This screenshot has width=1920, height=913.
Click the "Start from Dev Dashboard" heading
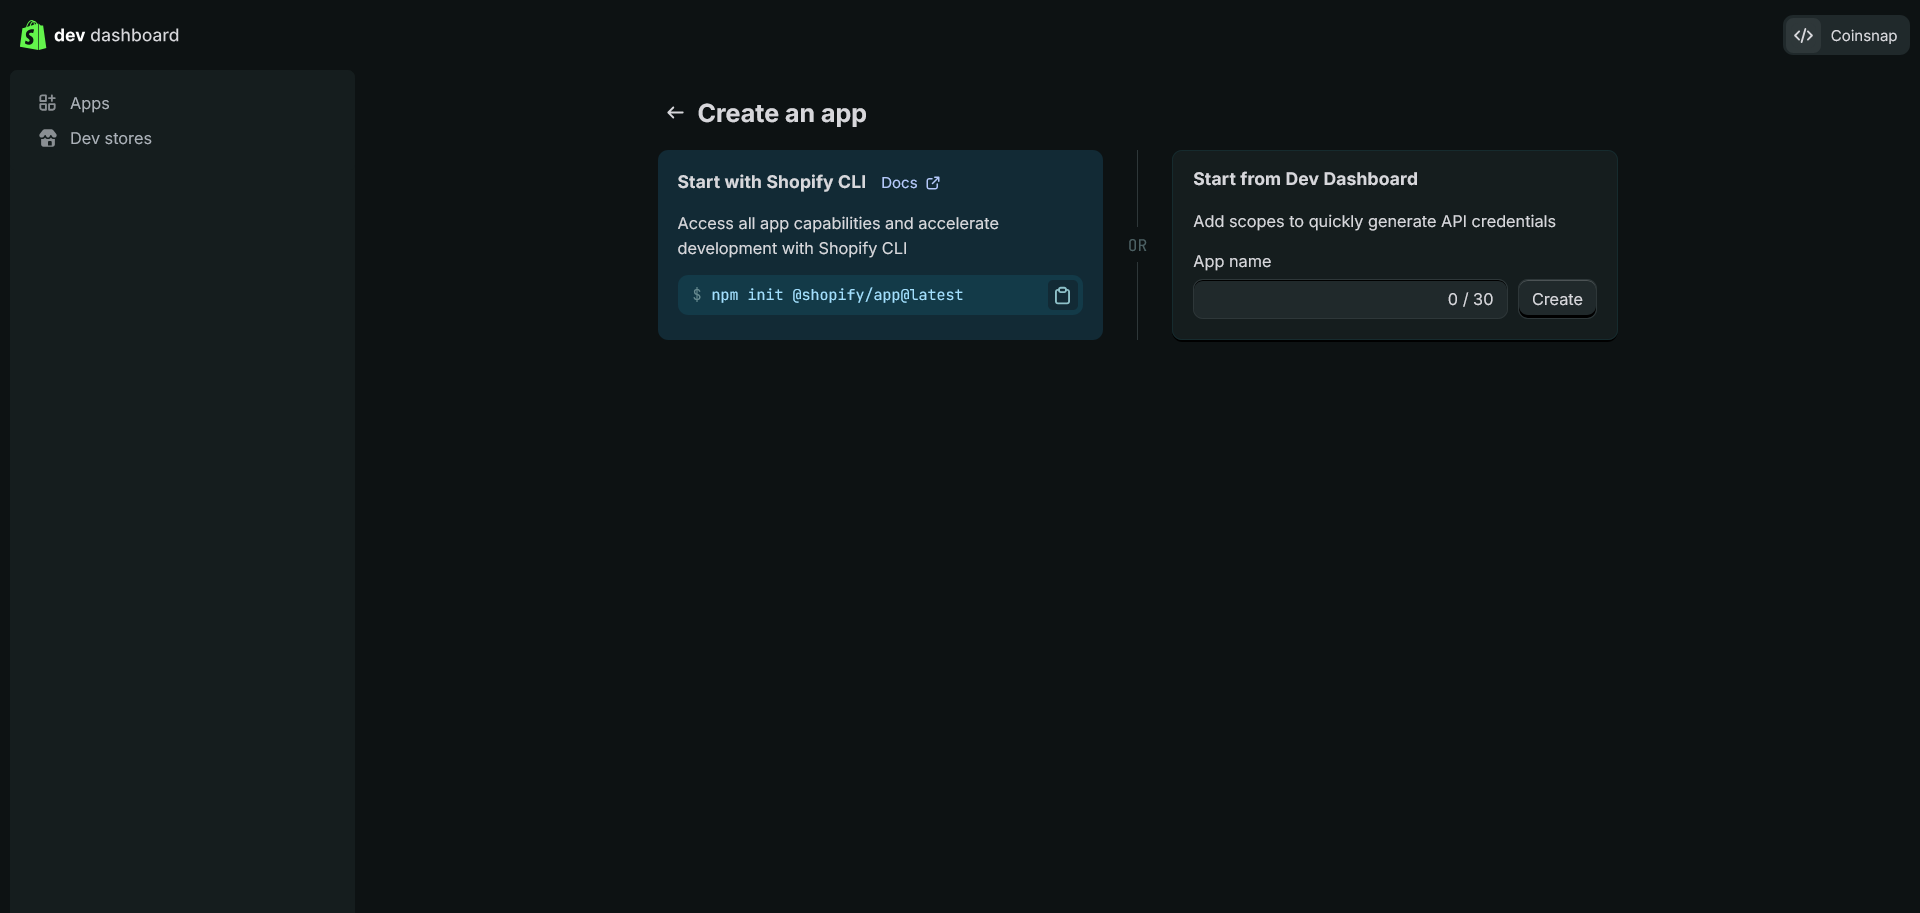[1305, 179]
